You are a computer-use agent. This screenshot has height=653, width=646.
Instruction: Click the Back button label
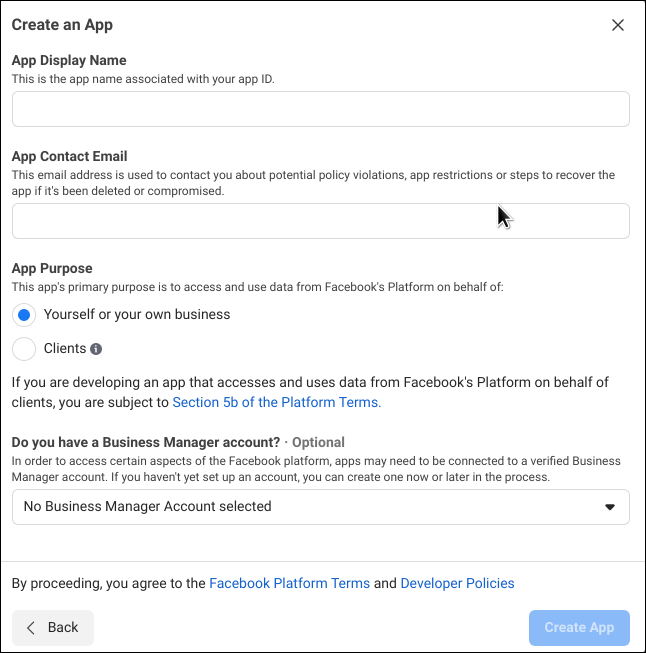tap(63, 627)
